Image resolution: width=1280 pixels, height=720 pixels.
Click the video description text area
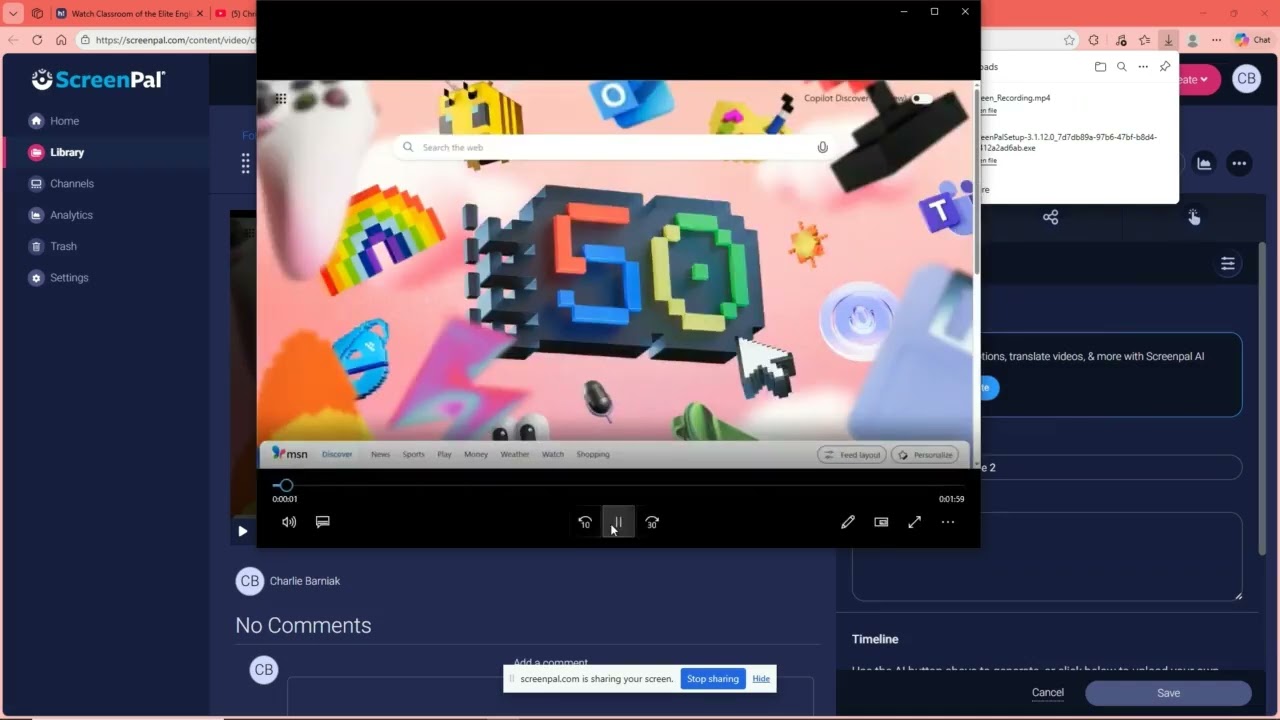coord(1047,557)
